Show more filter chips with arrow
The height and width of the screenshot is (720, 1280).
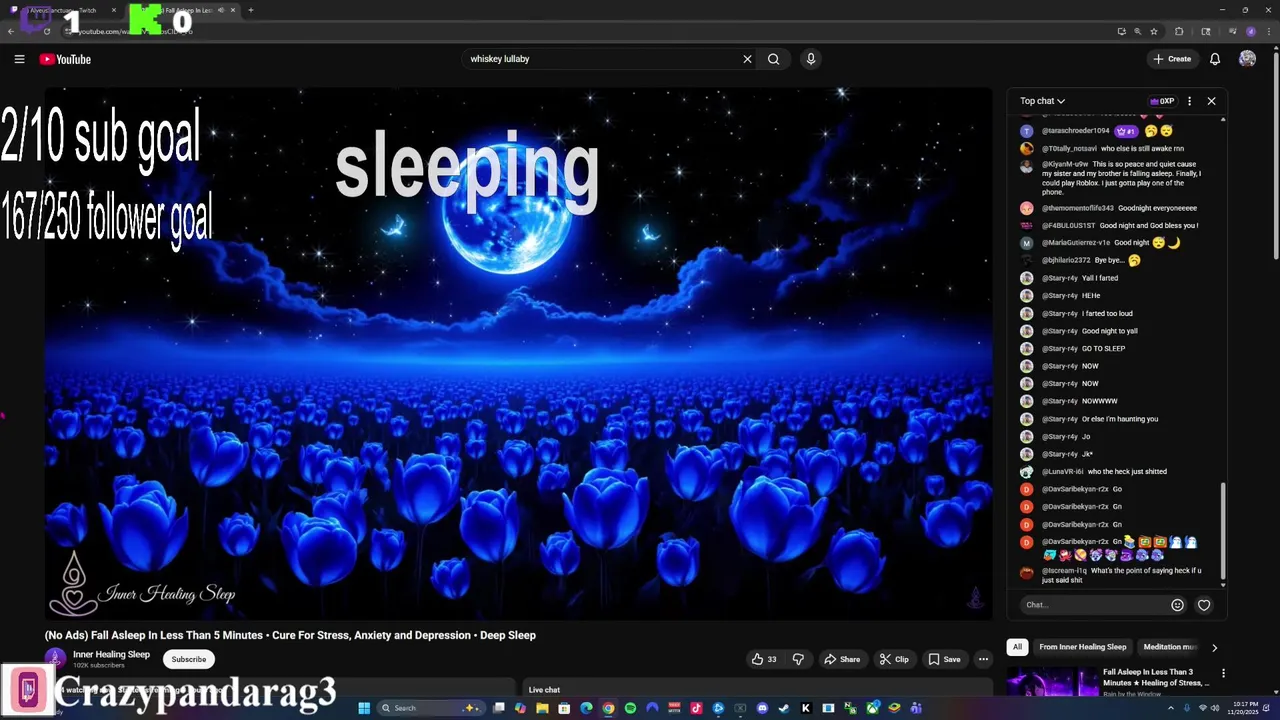pyautogui.click(x=1214, y=647)
